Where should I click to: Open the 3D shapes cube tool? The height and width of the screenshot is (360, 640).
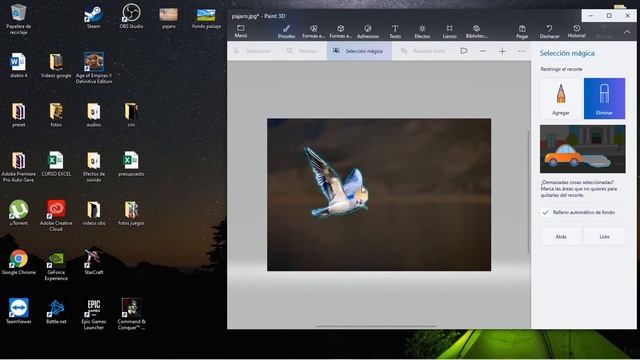[x=340, y=31]
